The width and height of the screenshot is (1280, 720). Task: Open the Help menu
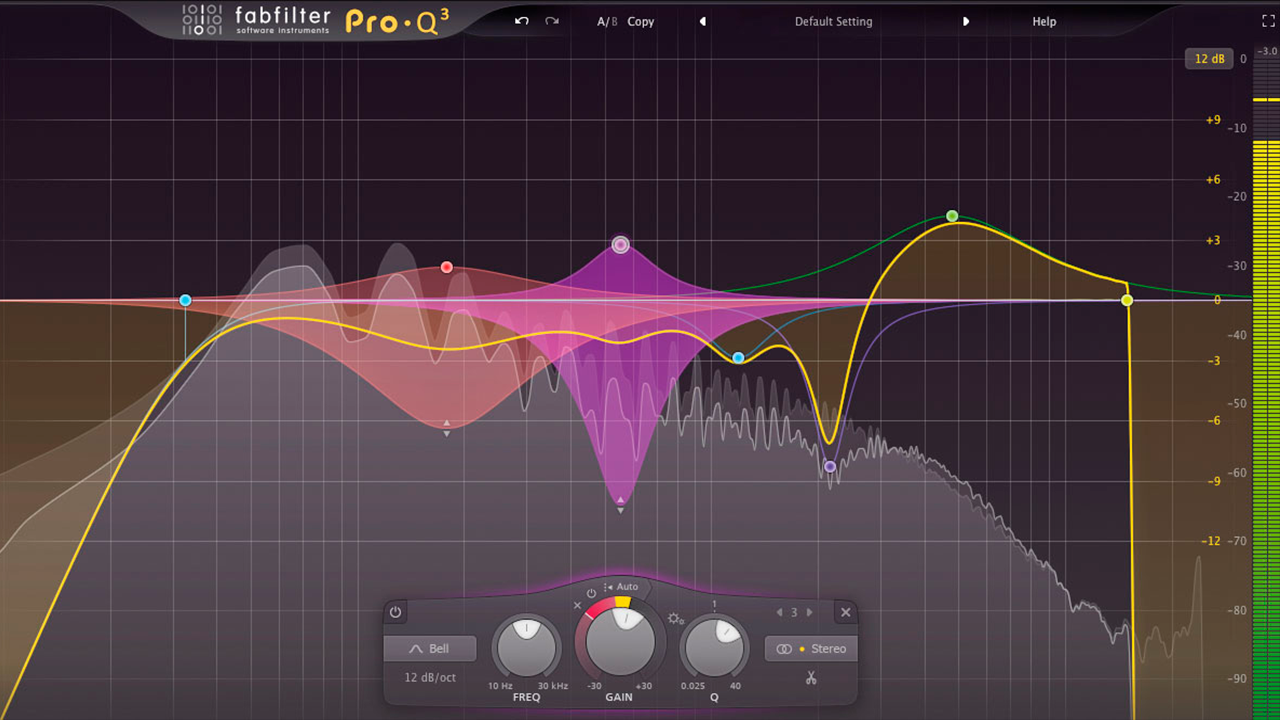click(x=1044, y=21)
